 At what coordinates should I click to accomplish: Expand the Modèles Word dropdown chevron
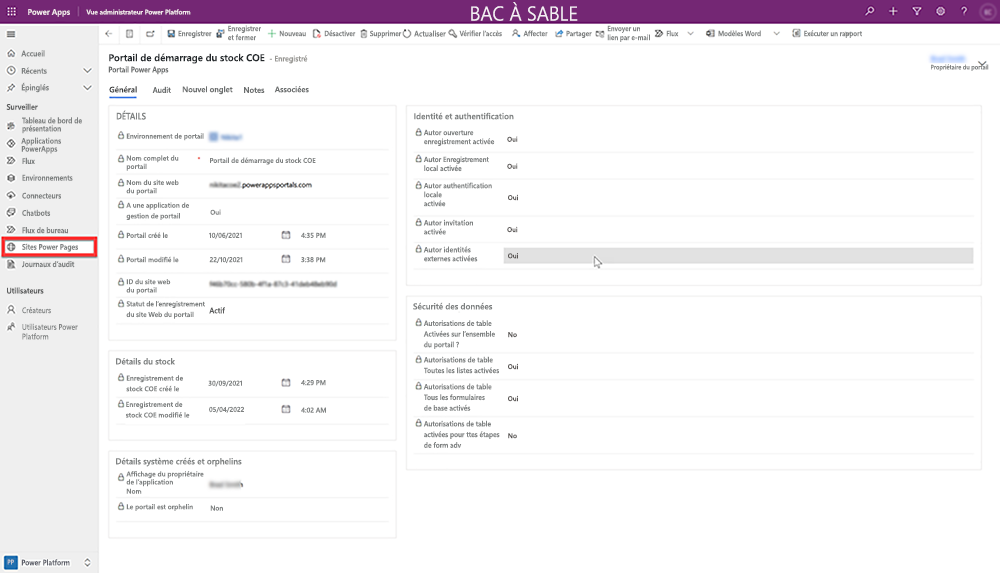tap(776, 34)
